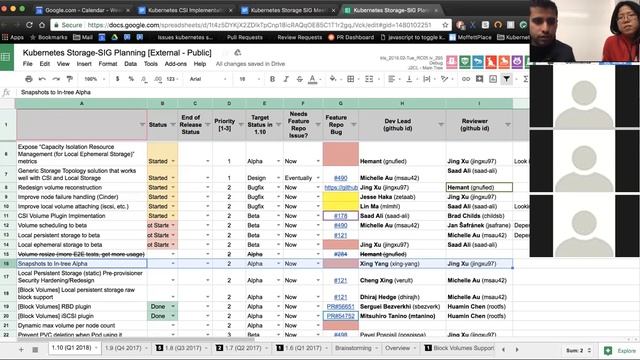
Task: Open the Dev Lead column filter dropdown
Action: 441,124
